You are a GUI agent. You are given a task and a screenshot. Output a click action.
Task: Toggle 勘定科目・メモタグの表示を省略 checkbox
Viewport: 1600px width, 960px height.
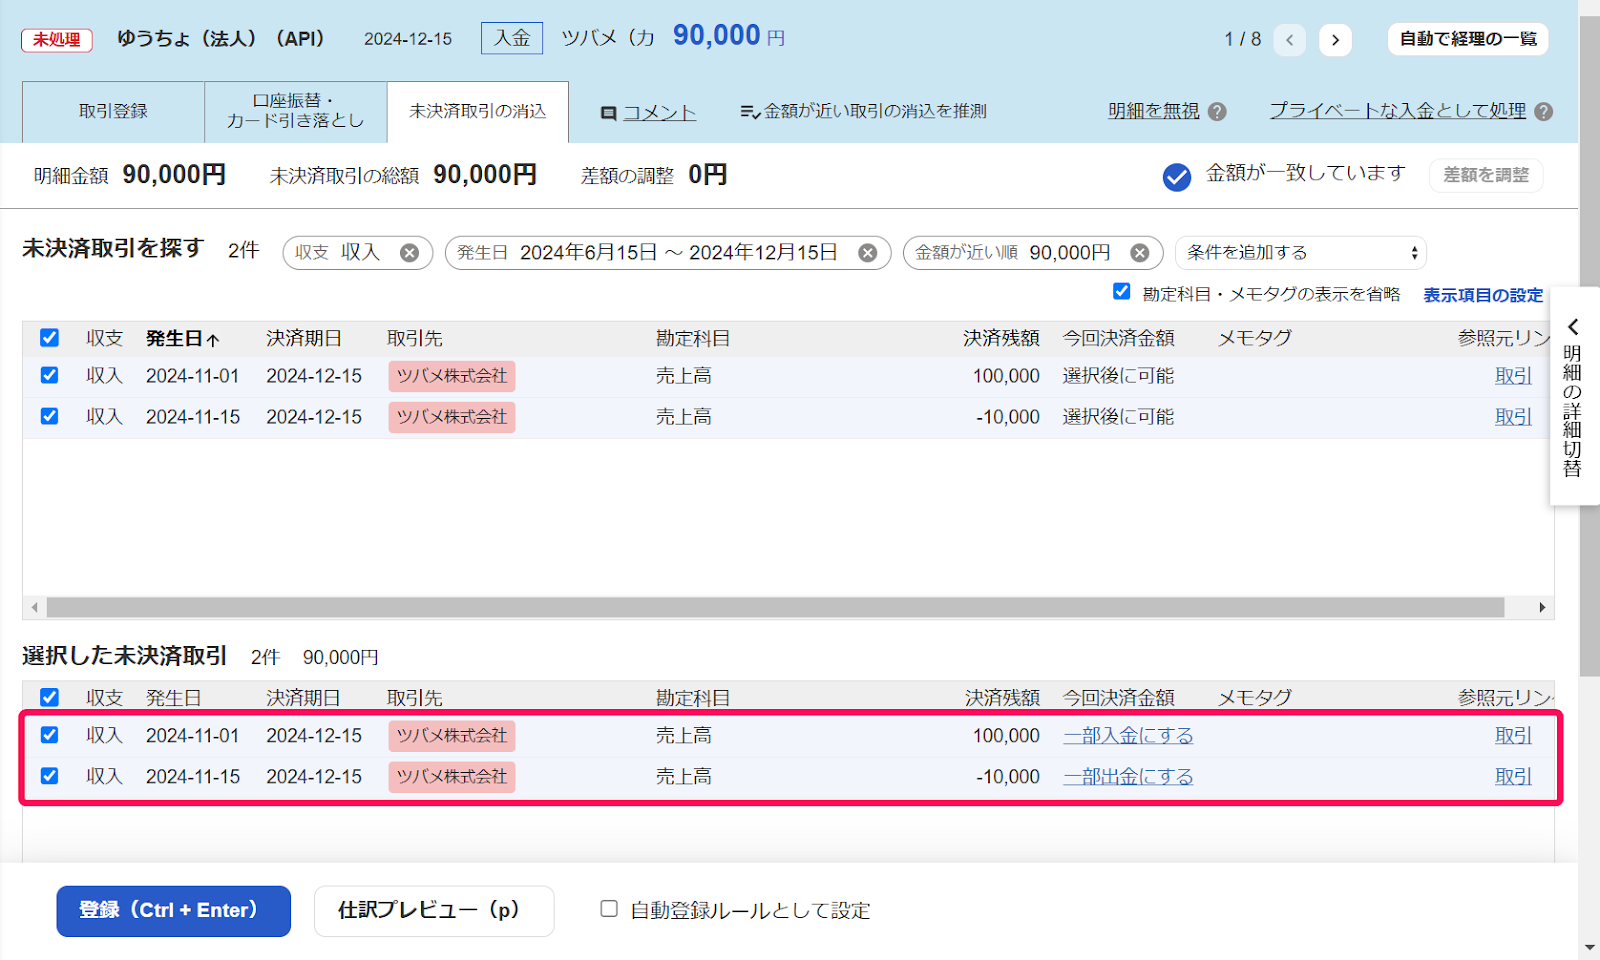point(1122,291)
